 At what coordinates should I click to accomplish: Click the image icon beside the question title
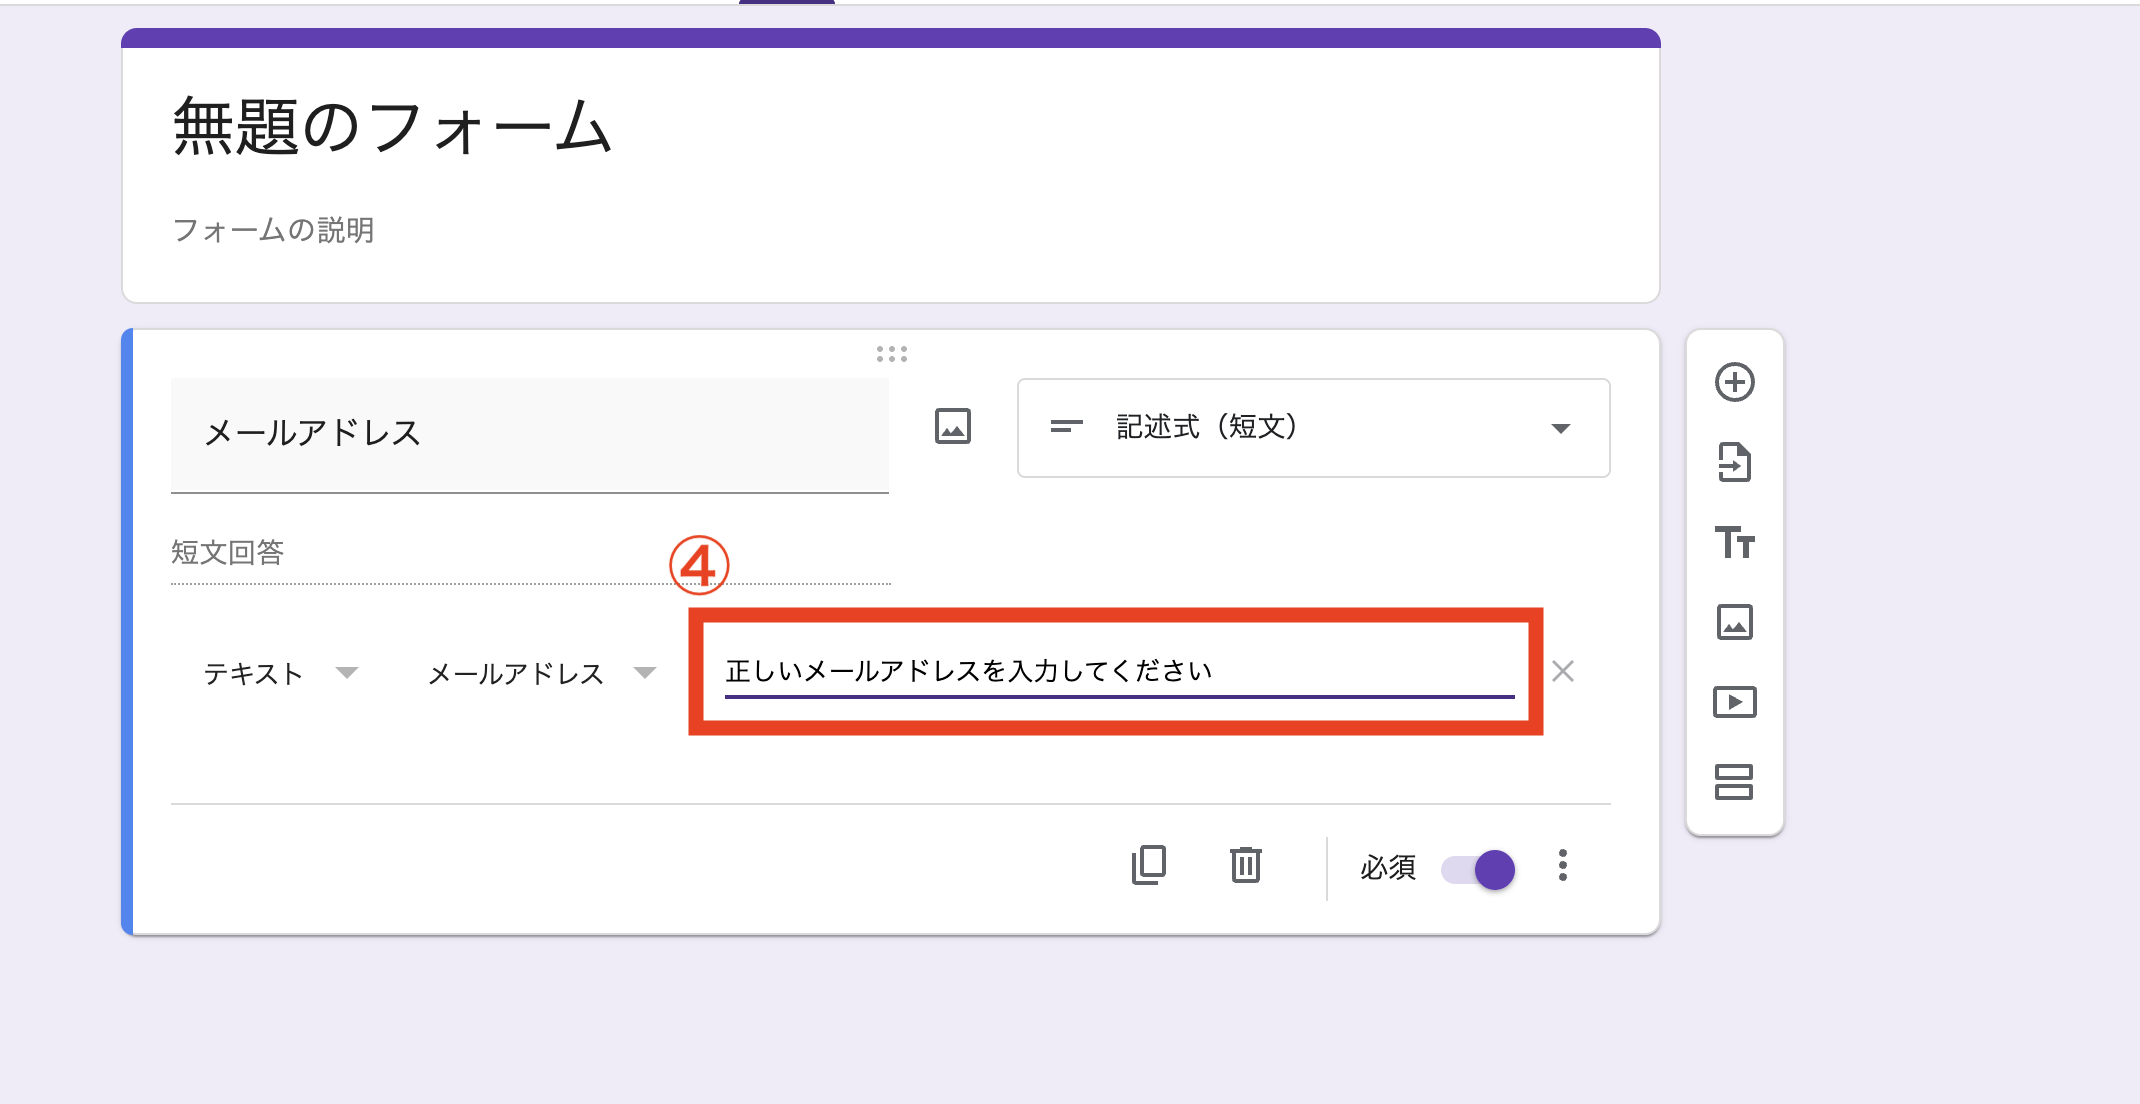coord(952,427)
